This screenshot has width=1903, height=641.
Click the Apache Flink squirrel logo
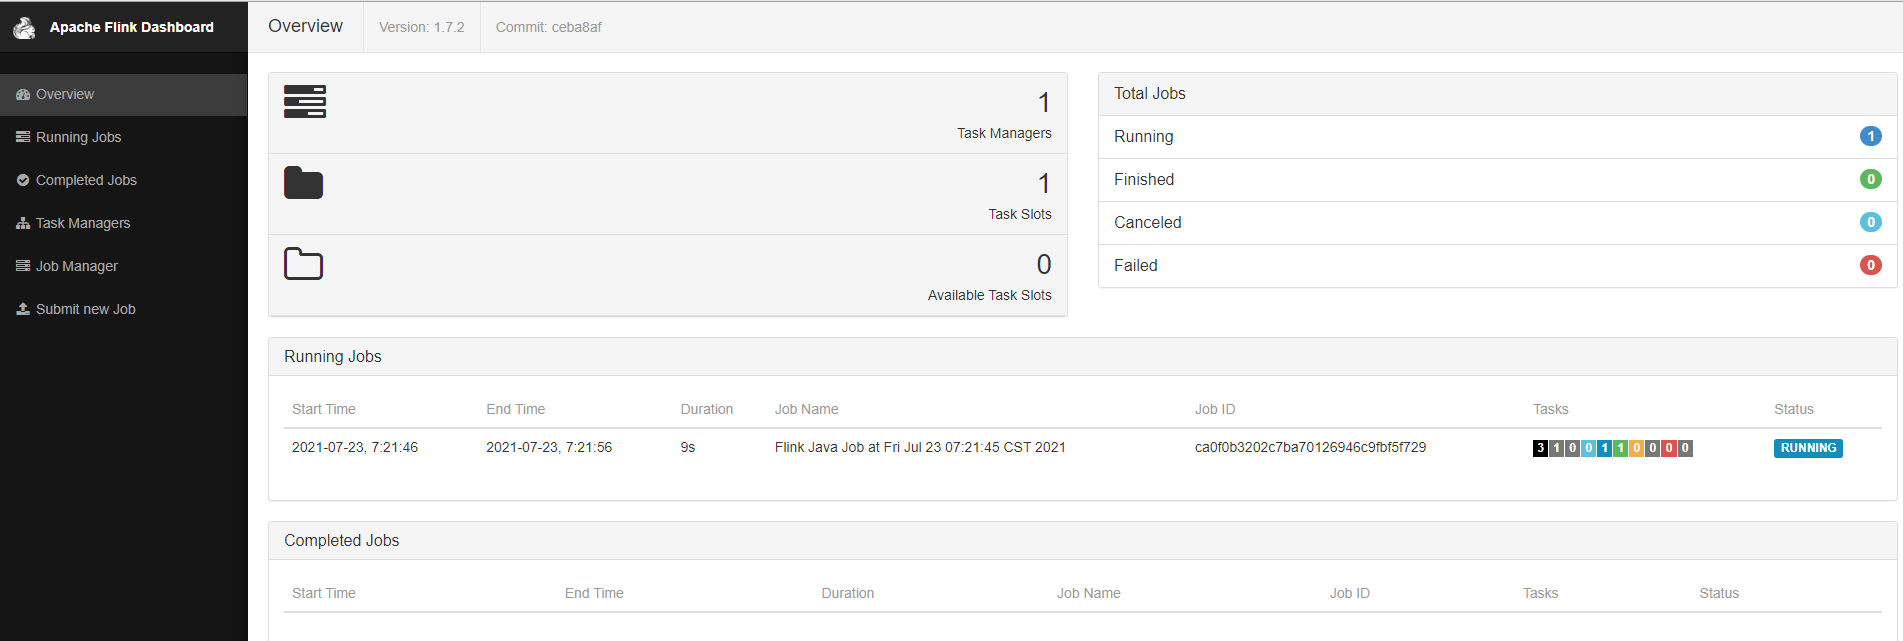[x=24, y=27]
